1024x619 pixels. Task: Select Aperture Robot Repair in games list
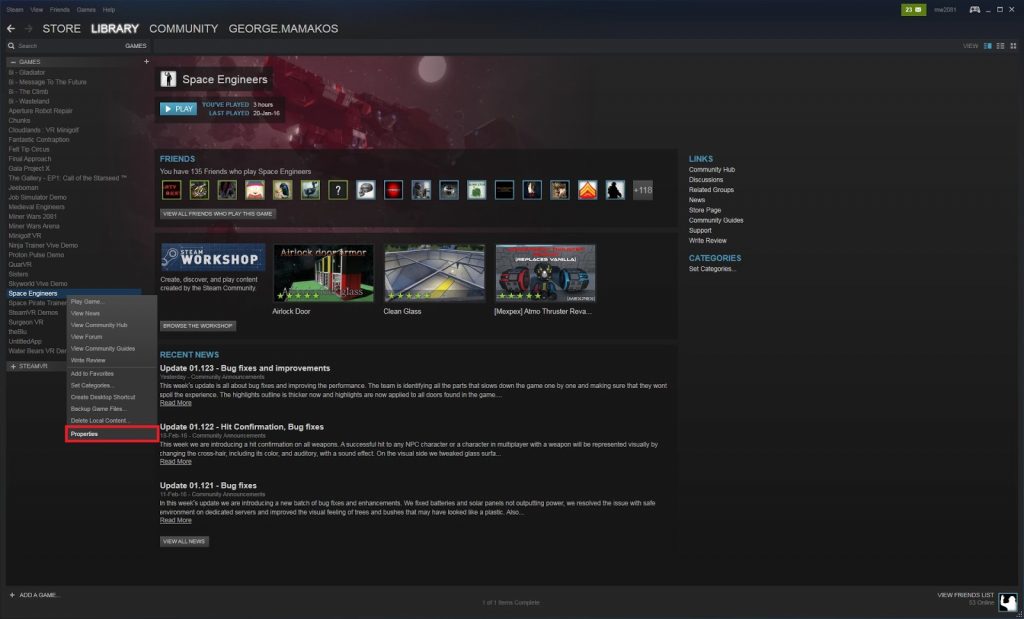click(x=40, y=111)
